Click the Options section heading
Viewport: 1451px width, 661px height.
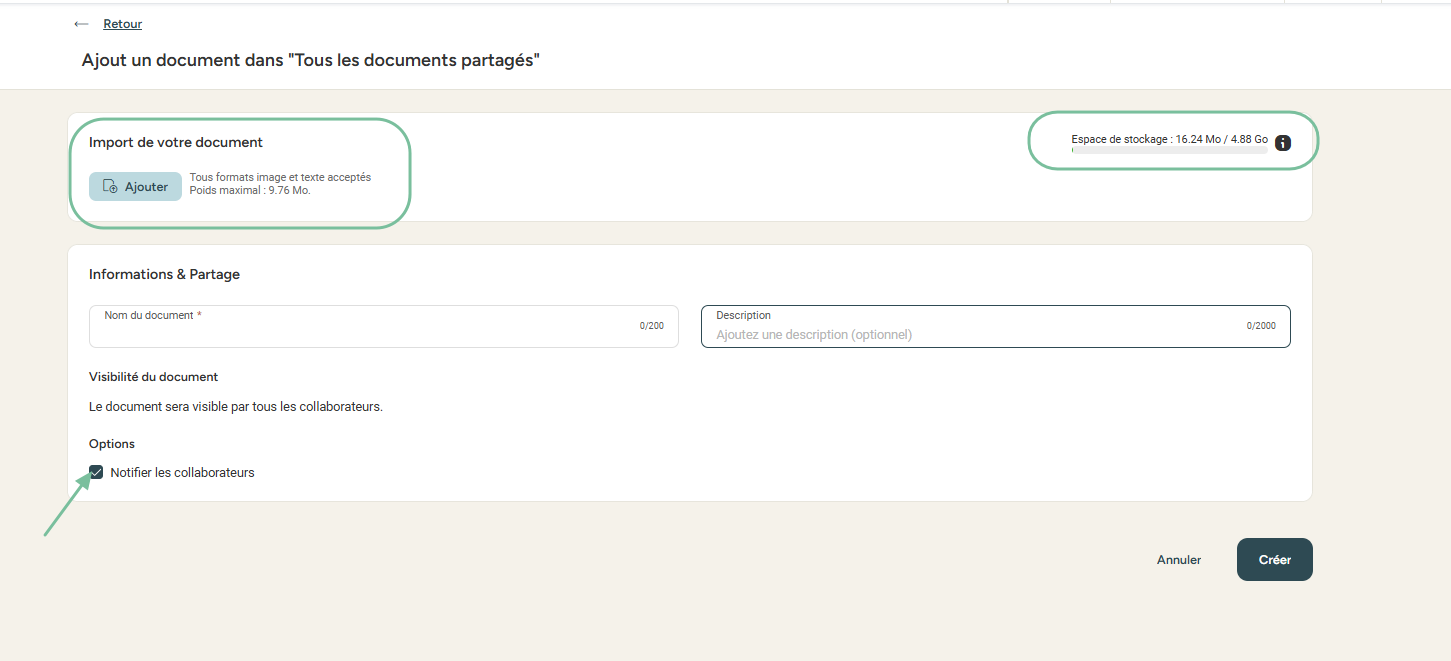pyautogui.click(x=112, y=444)
